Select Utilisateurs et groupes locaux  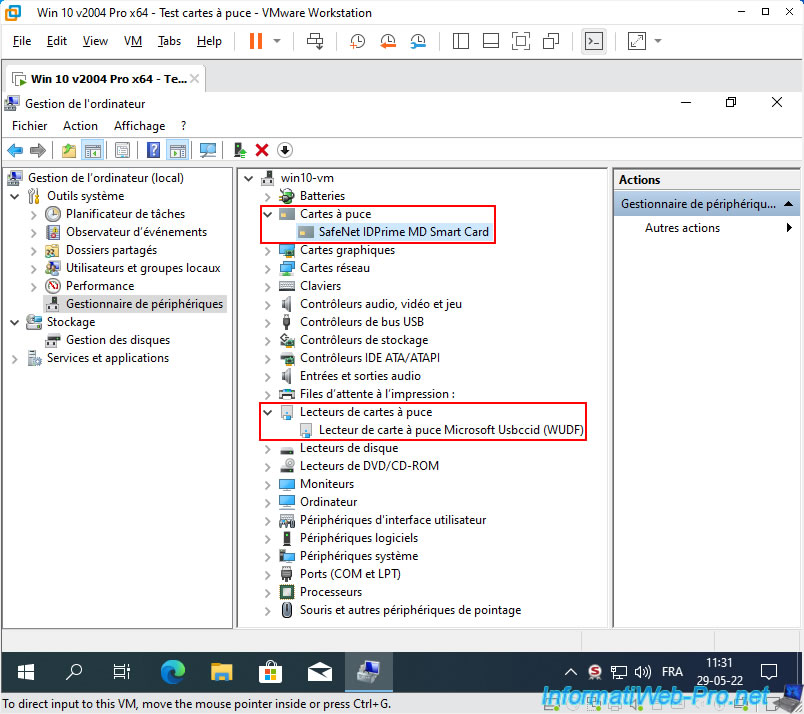pos(143,268)
